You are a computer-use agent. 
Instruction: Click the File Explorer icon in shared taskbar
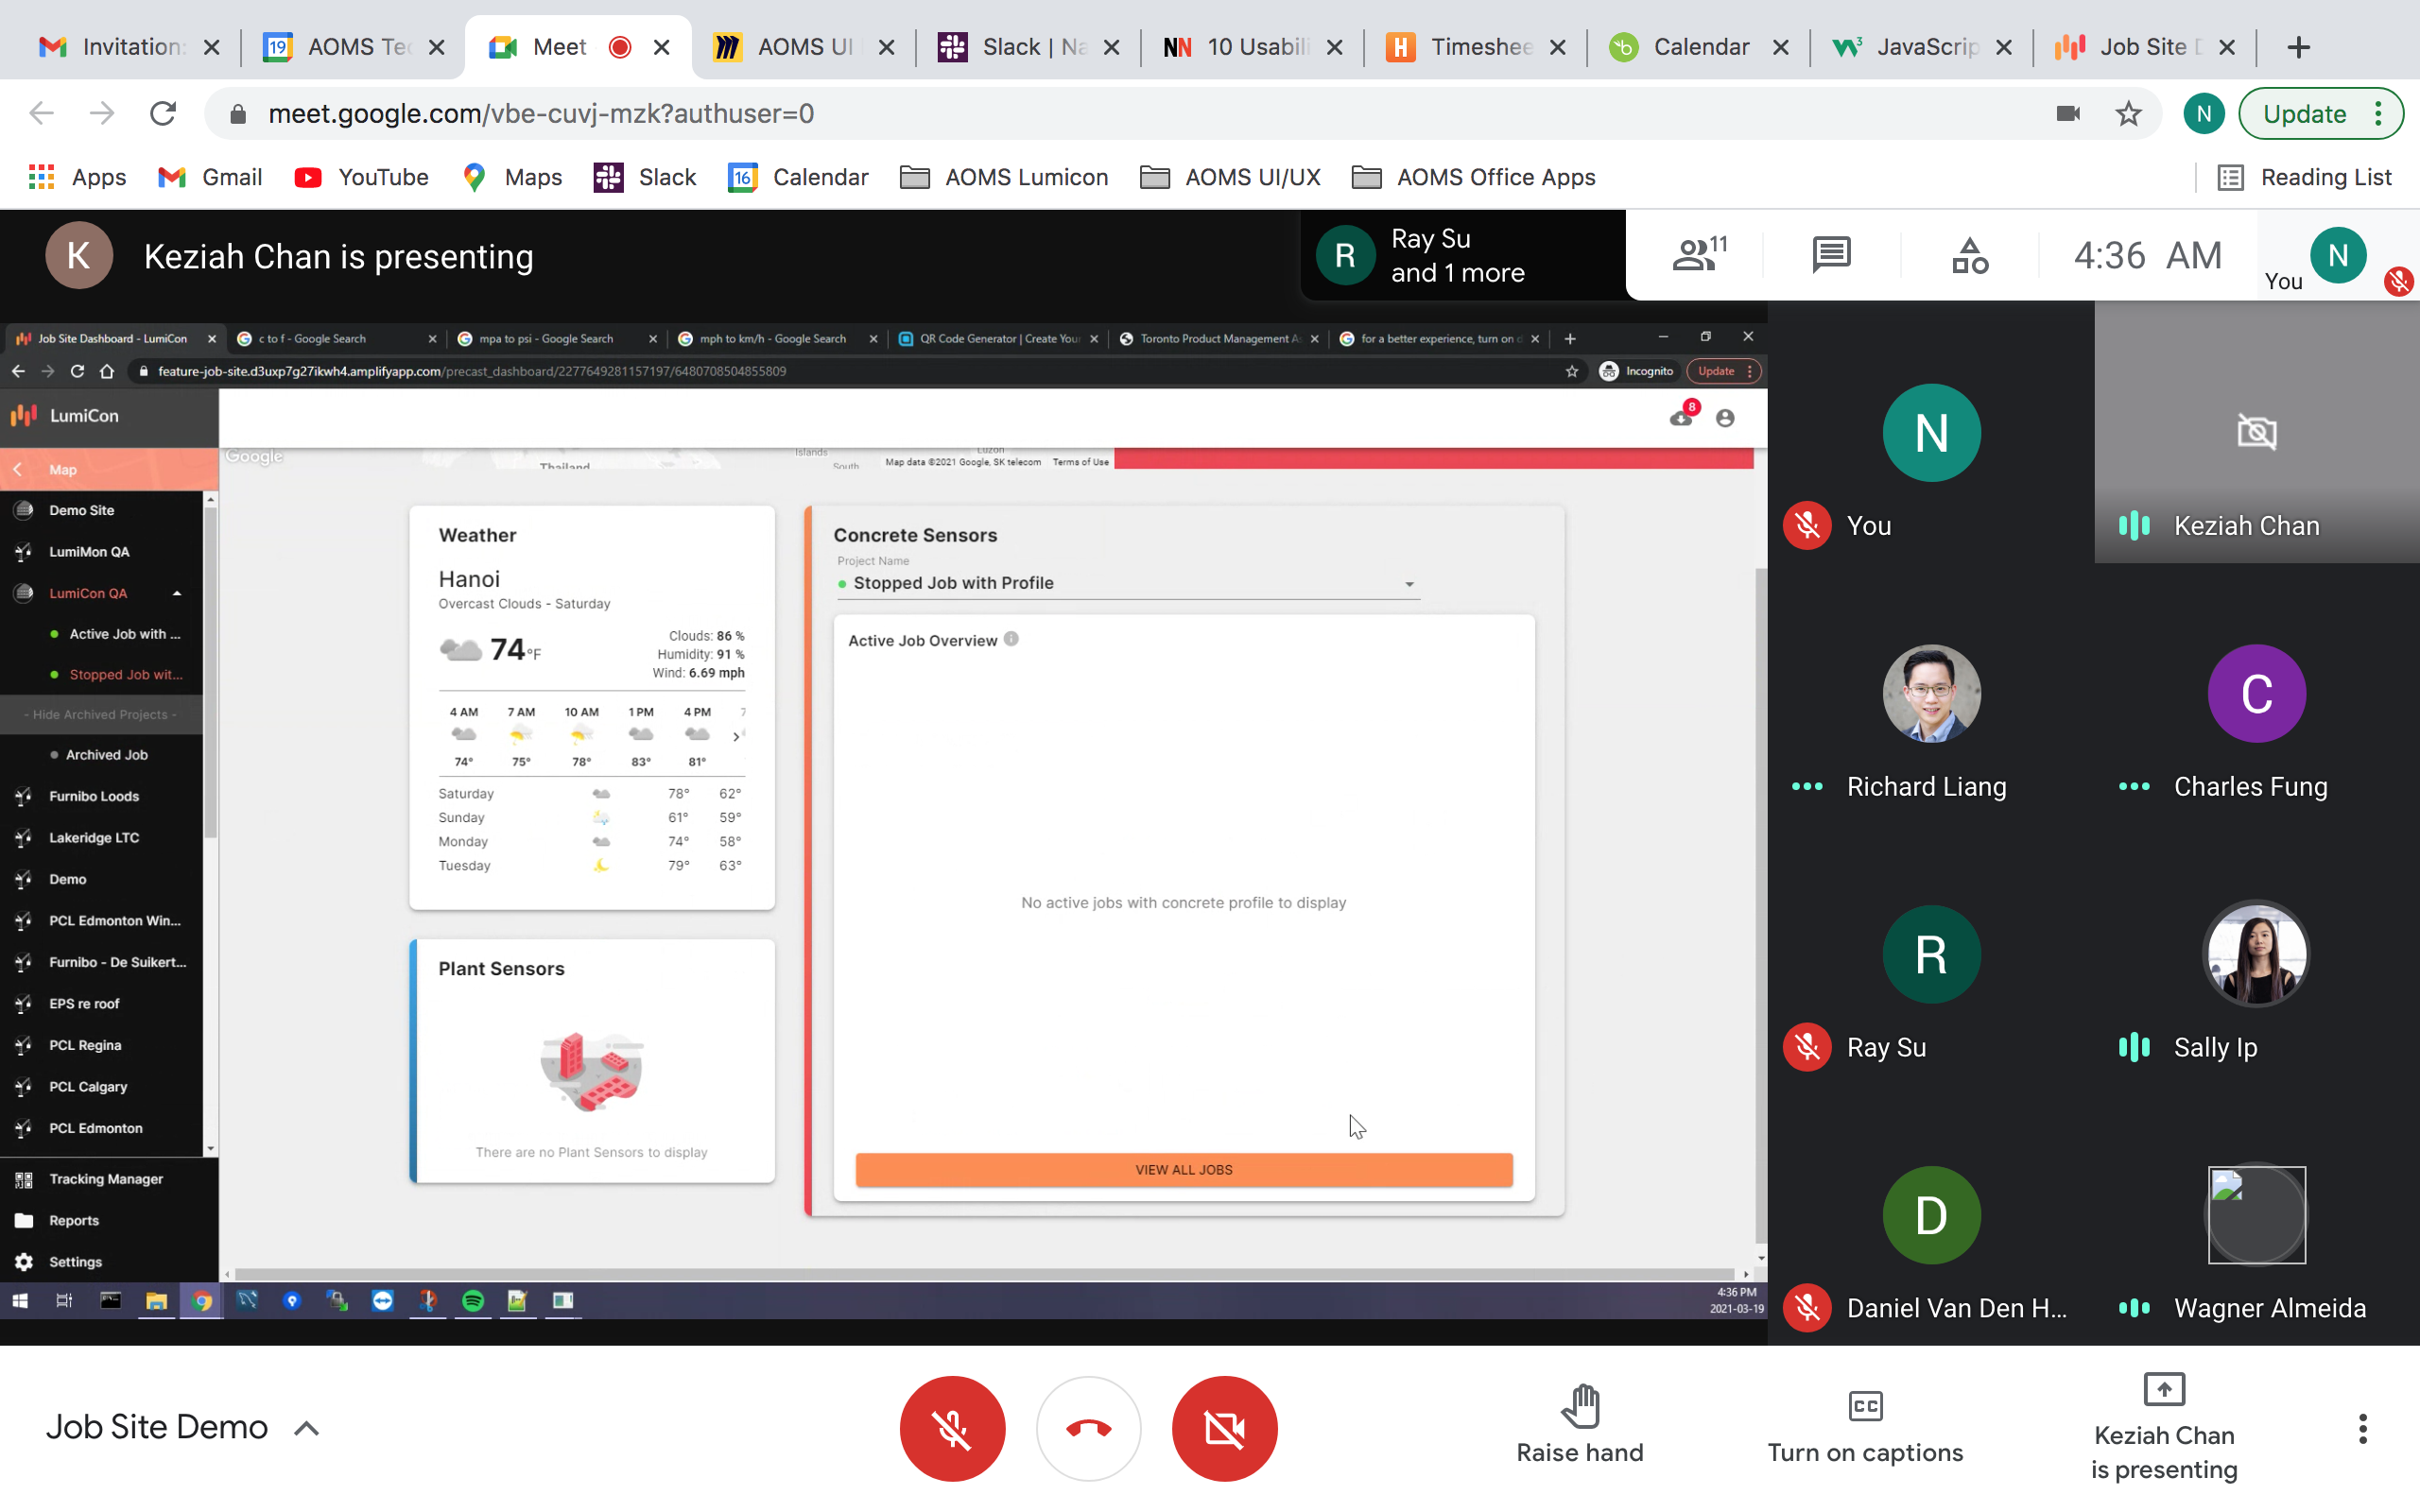156,1300
